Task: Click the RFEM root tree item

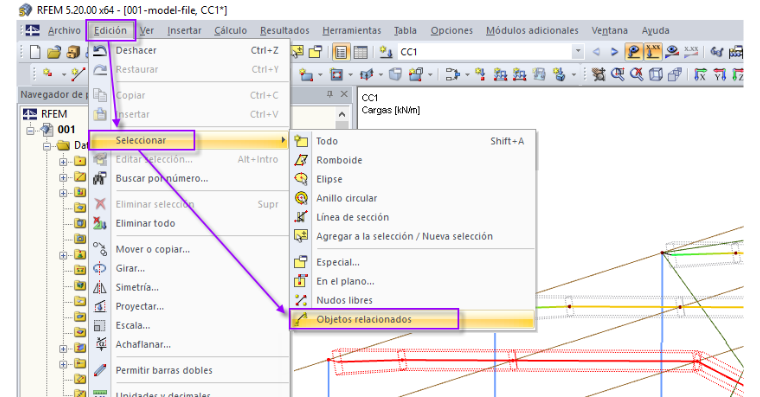Action: [x=54, y=114]
